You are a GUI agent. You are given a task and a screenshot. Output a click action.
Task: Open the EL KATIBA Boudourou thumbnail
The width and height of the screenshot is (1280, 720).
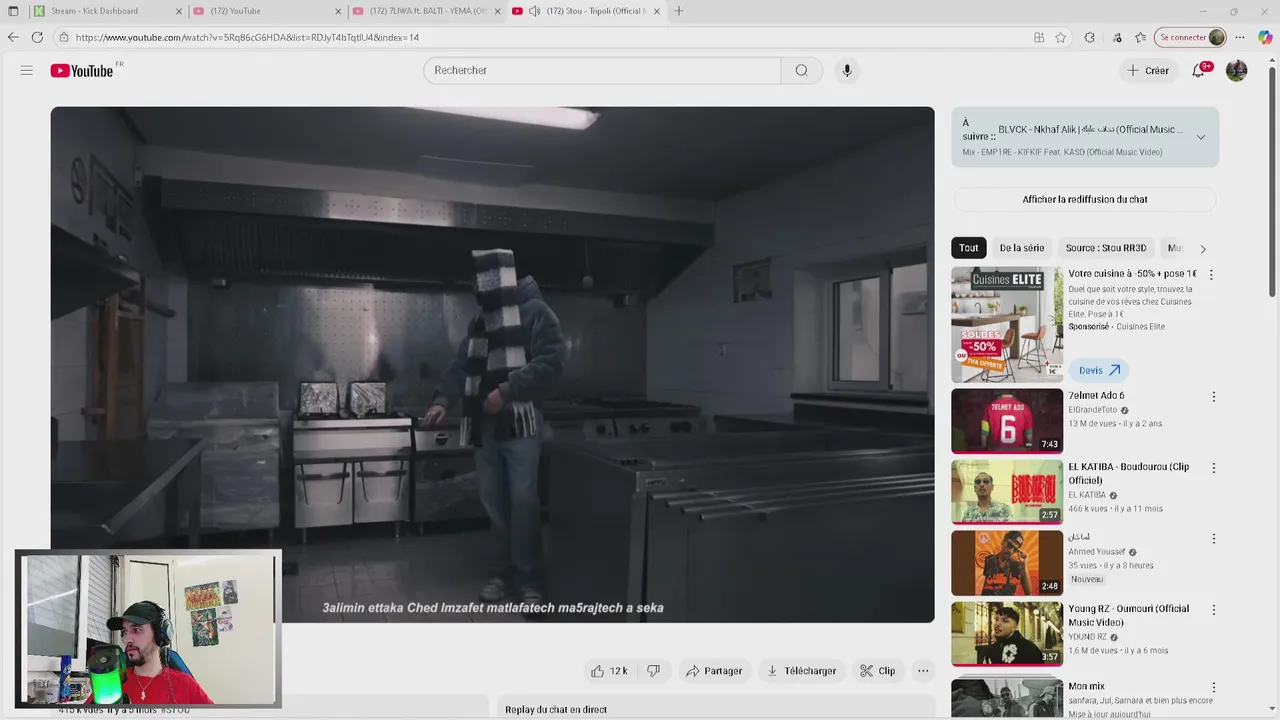click(x=1007, y=492)
